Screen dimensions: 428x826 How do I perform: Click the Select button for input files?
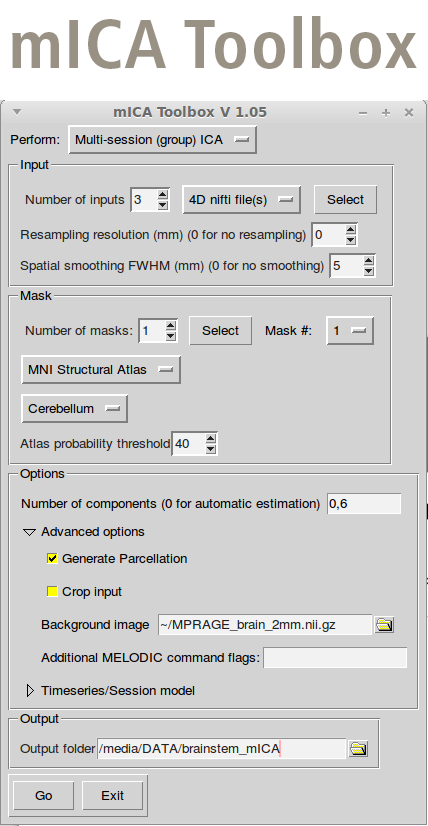click(345, 200)
